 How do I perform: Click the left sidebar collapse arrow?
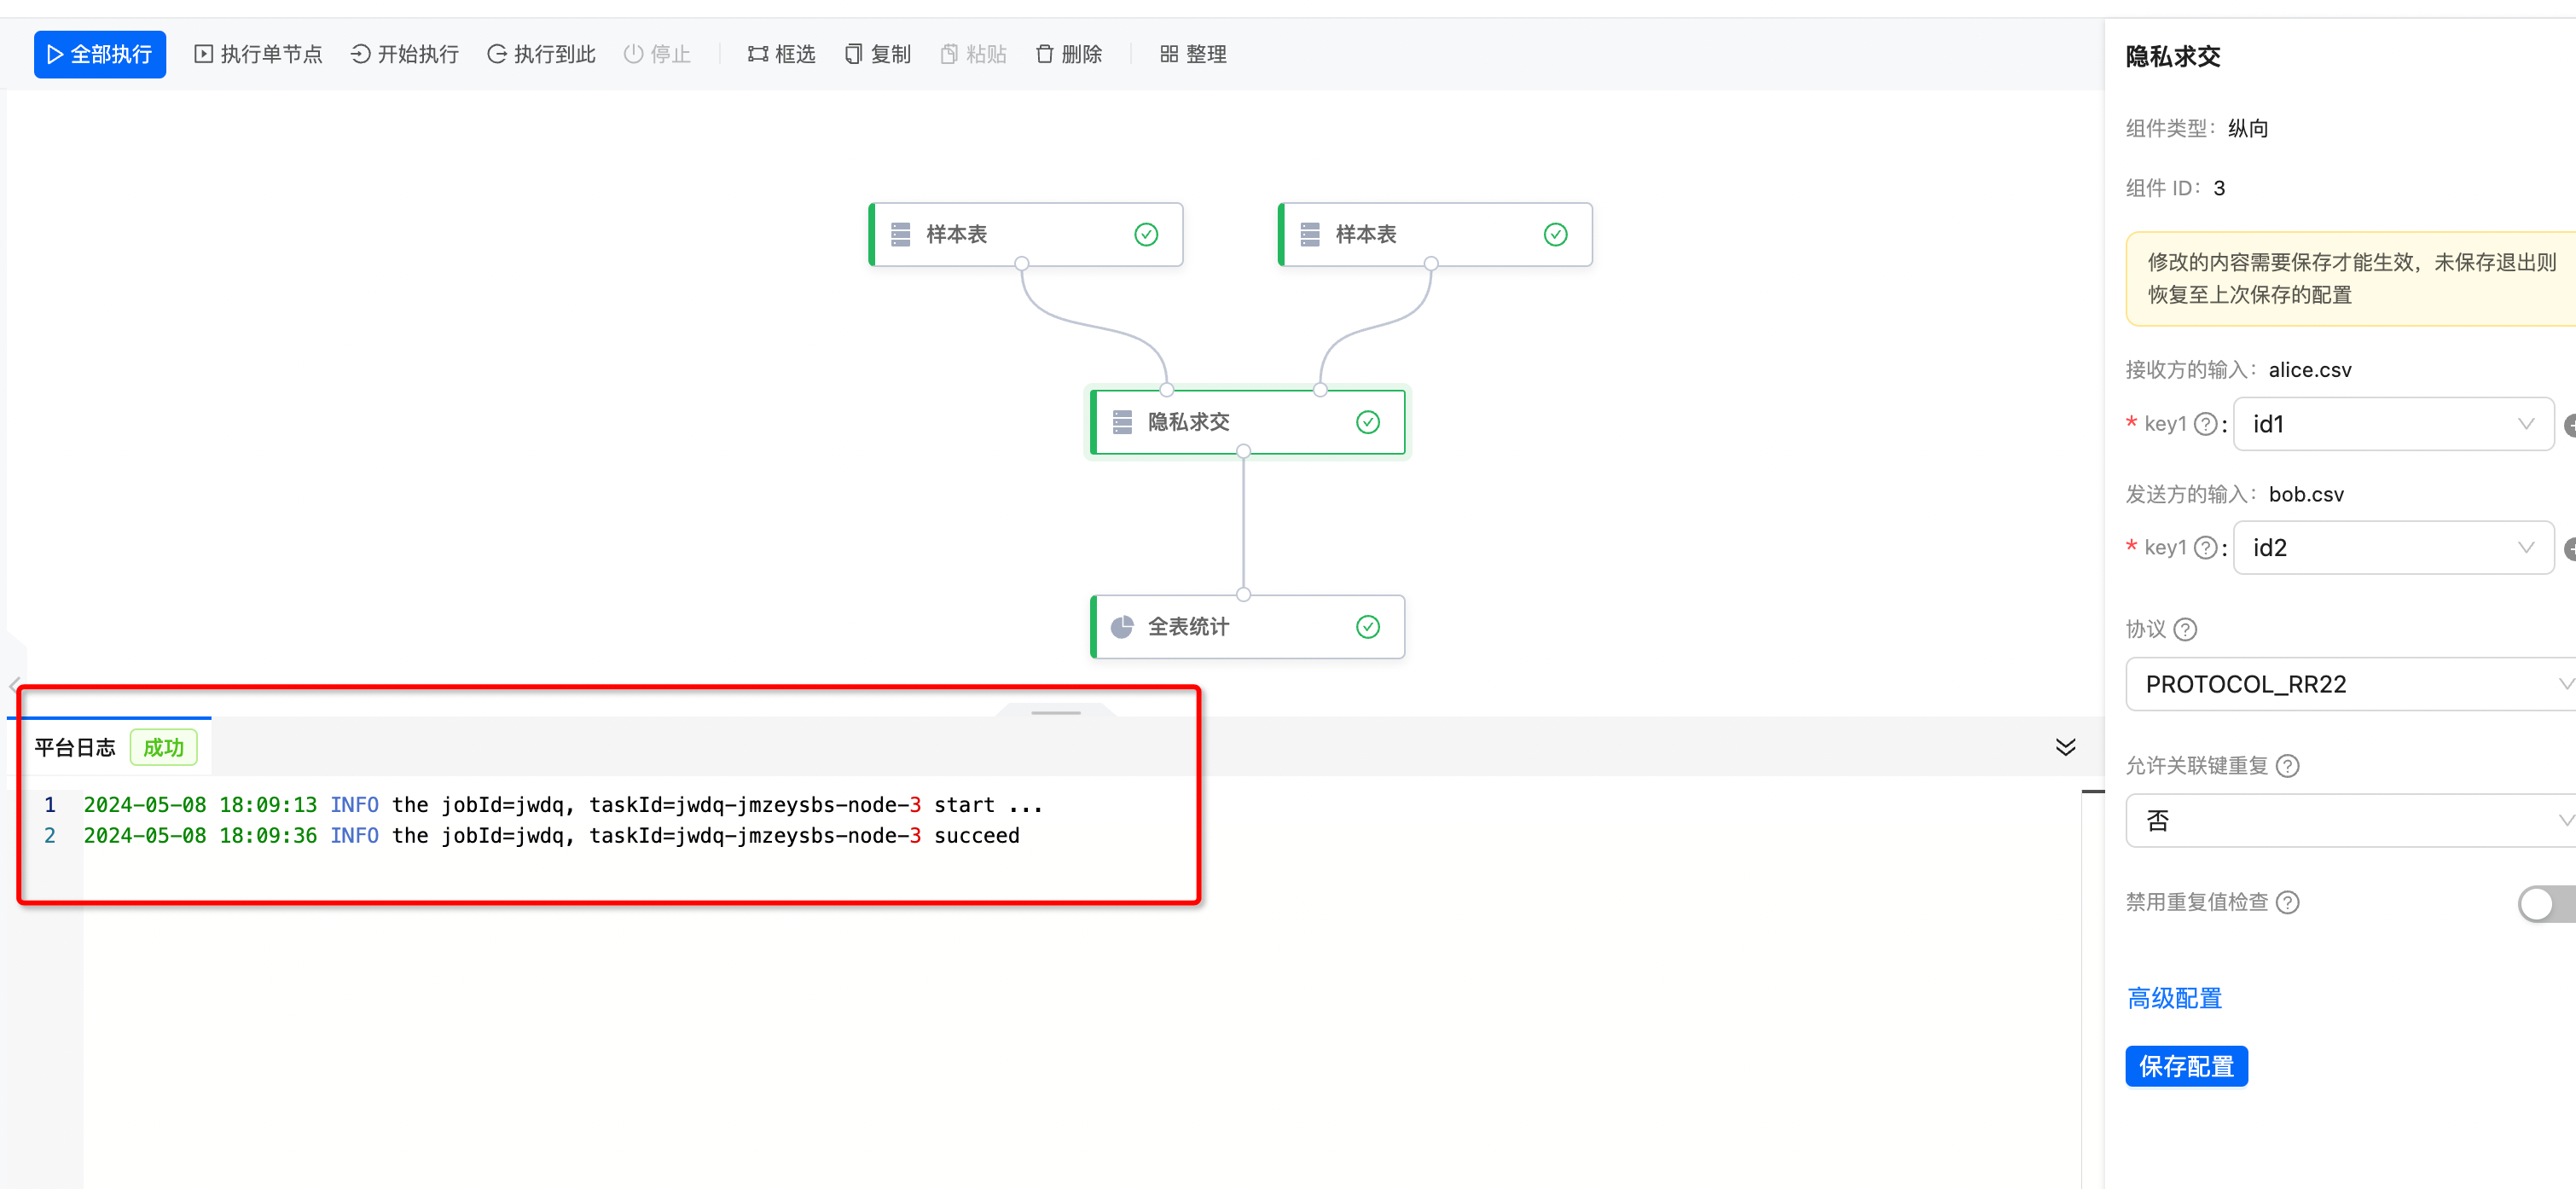(x=14, y=686)
